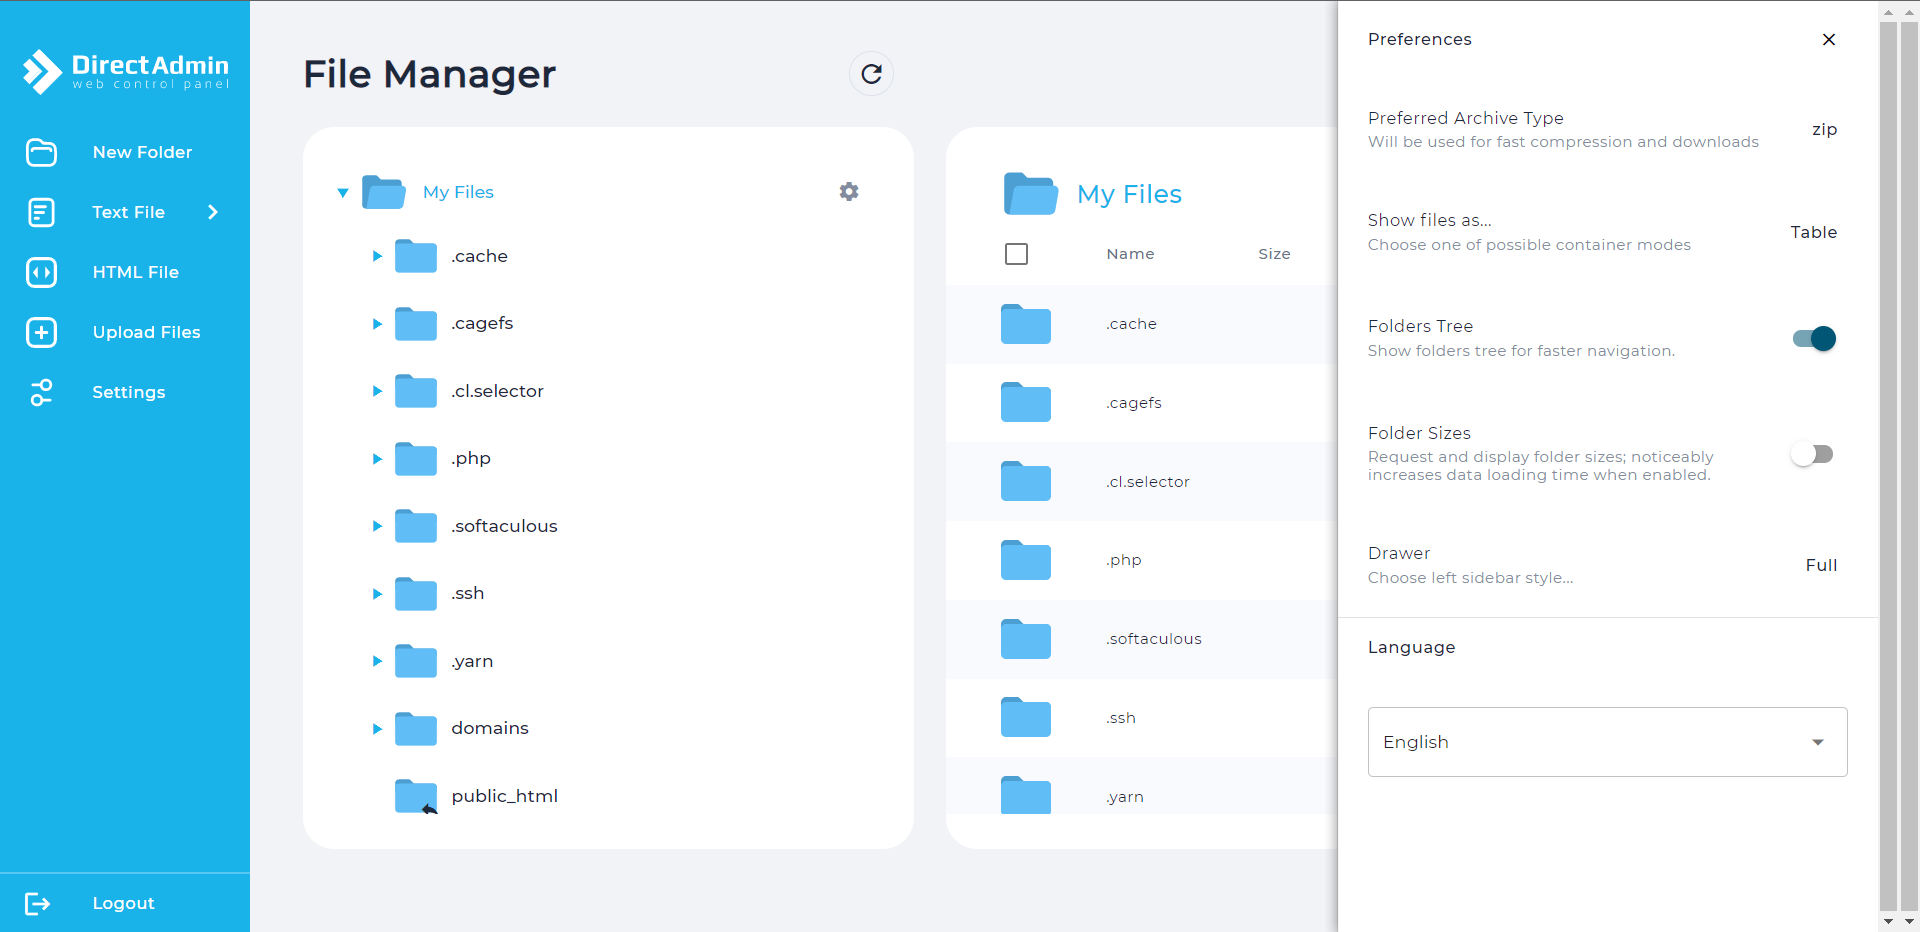
Task: Disable the Folders Tree toggle
Action: [x=1814, y=339]
